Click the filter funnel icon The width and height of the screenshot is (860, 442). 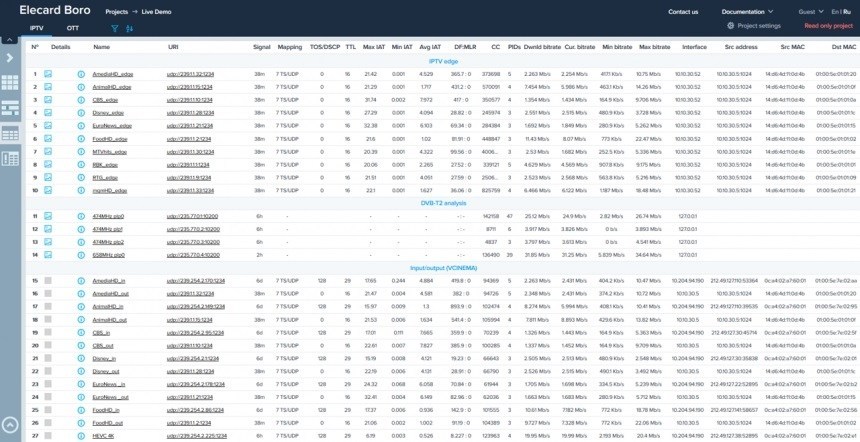tap(114, 29)
